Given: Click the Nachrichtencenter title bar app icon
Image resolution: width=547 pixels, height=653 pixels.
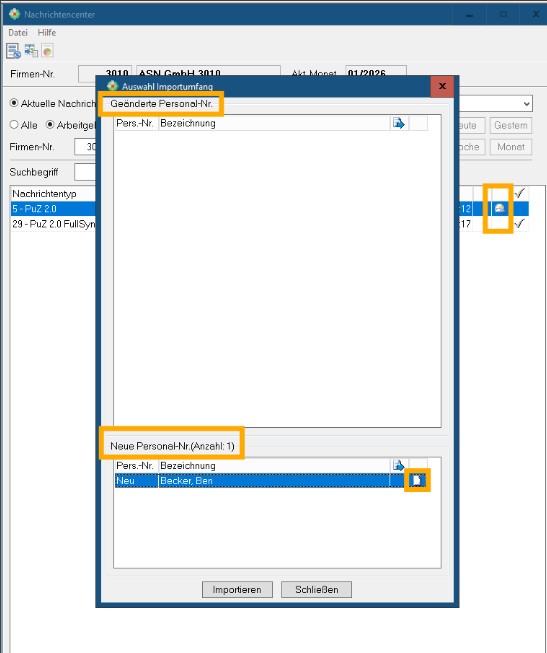Looking at the screenshot, I should 14,14.
